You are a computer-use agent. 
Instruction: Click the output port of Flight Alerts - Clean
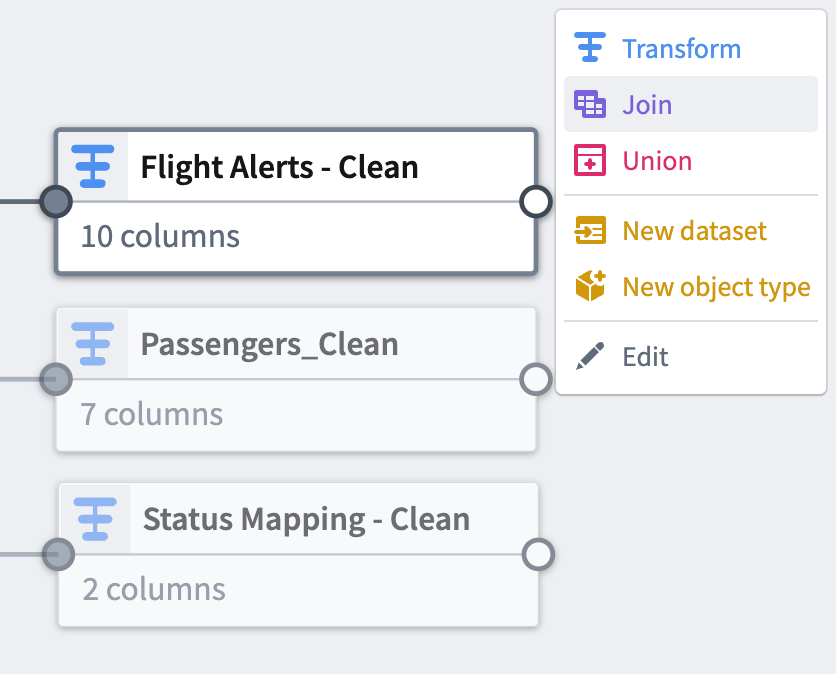coord(536,202)
